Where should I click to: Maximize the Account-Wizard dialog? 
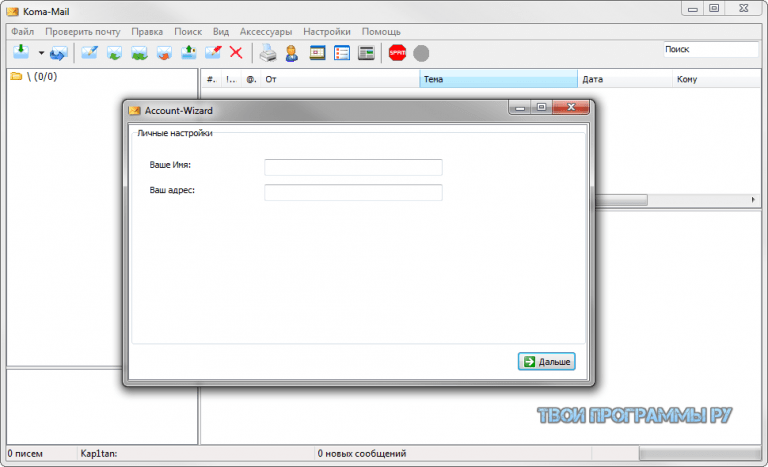541,107
